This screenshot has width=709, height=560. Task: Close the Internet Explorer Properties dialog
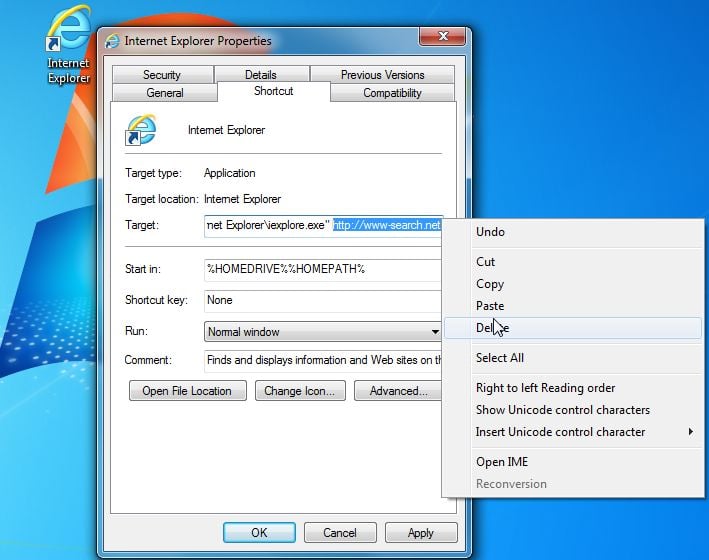[442, 37]
